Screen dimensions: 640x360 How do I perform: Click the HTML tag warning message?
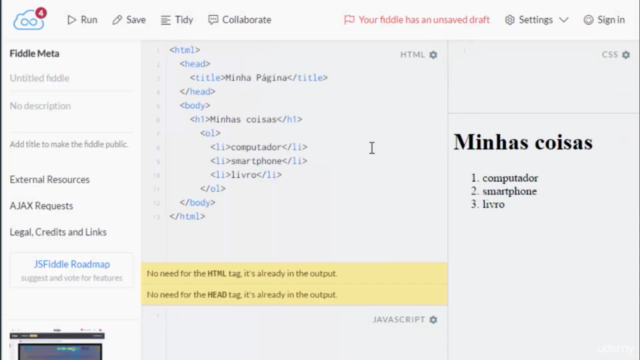point(294,273)
